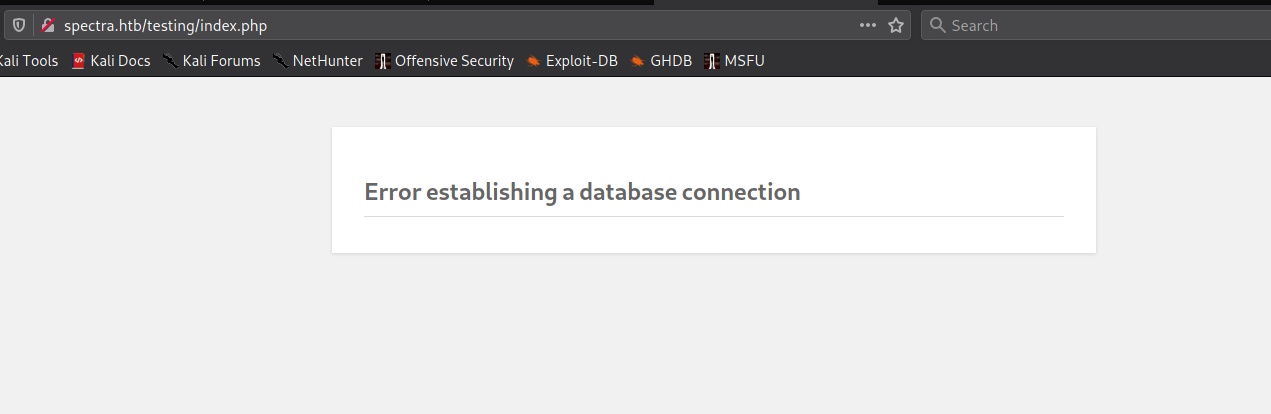
Task: Go to the NetHunter bookmark
Action: coord(327,61)
